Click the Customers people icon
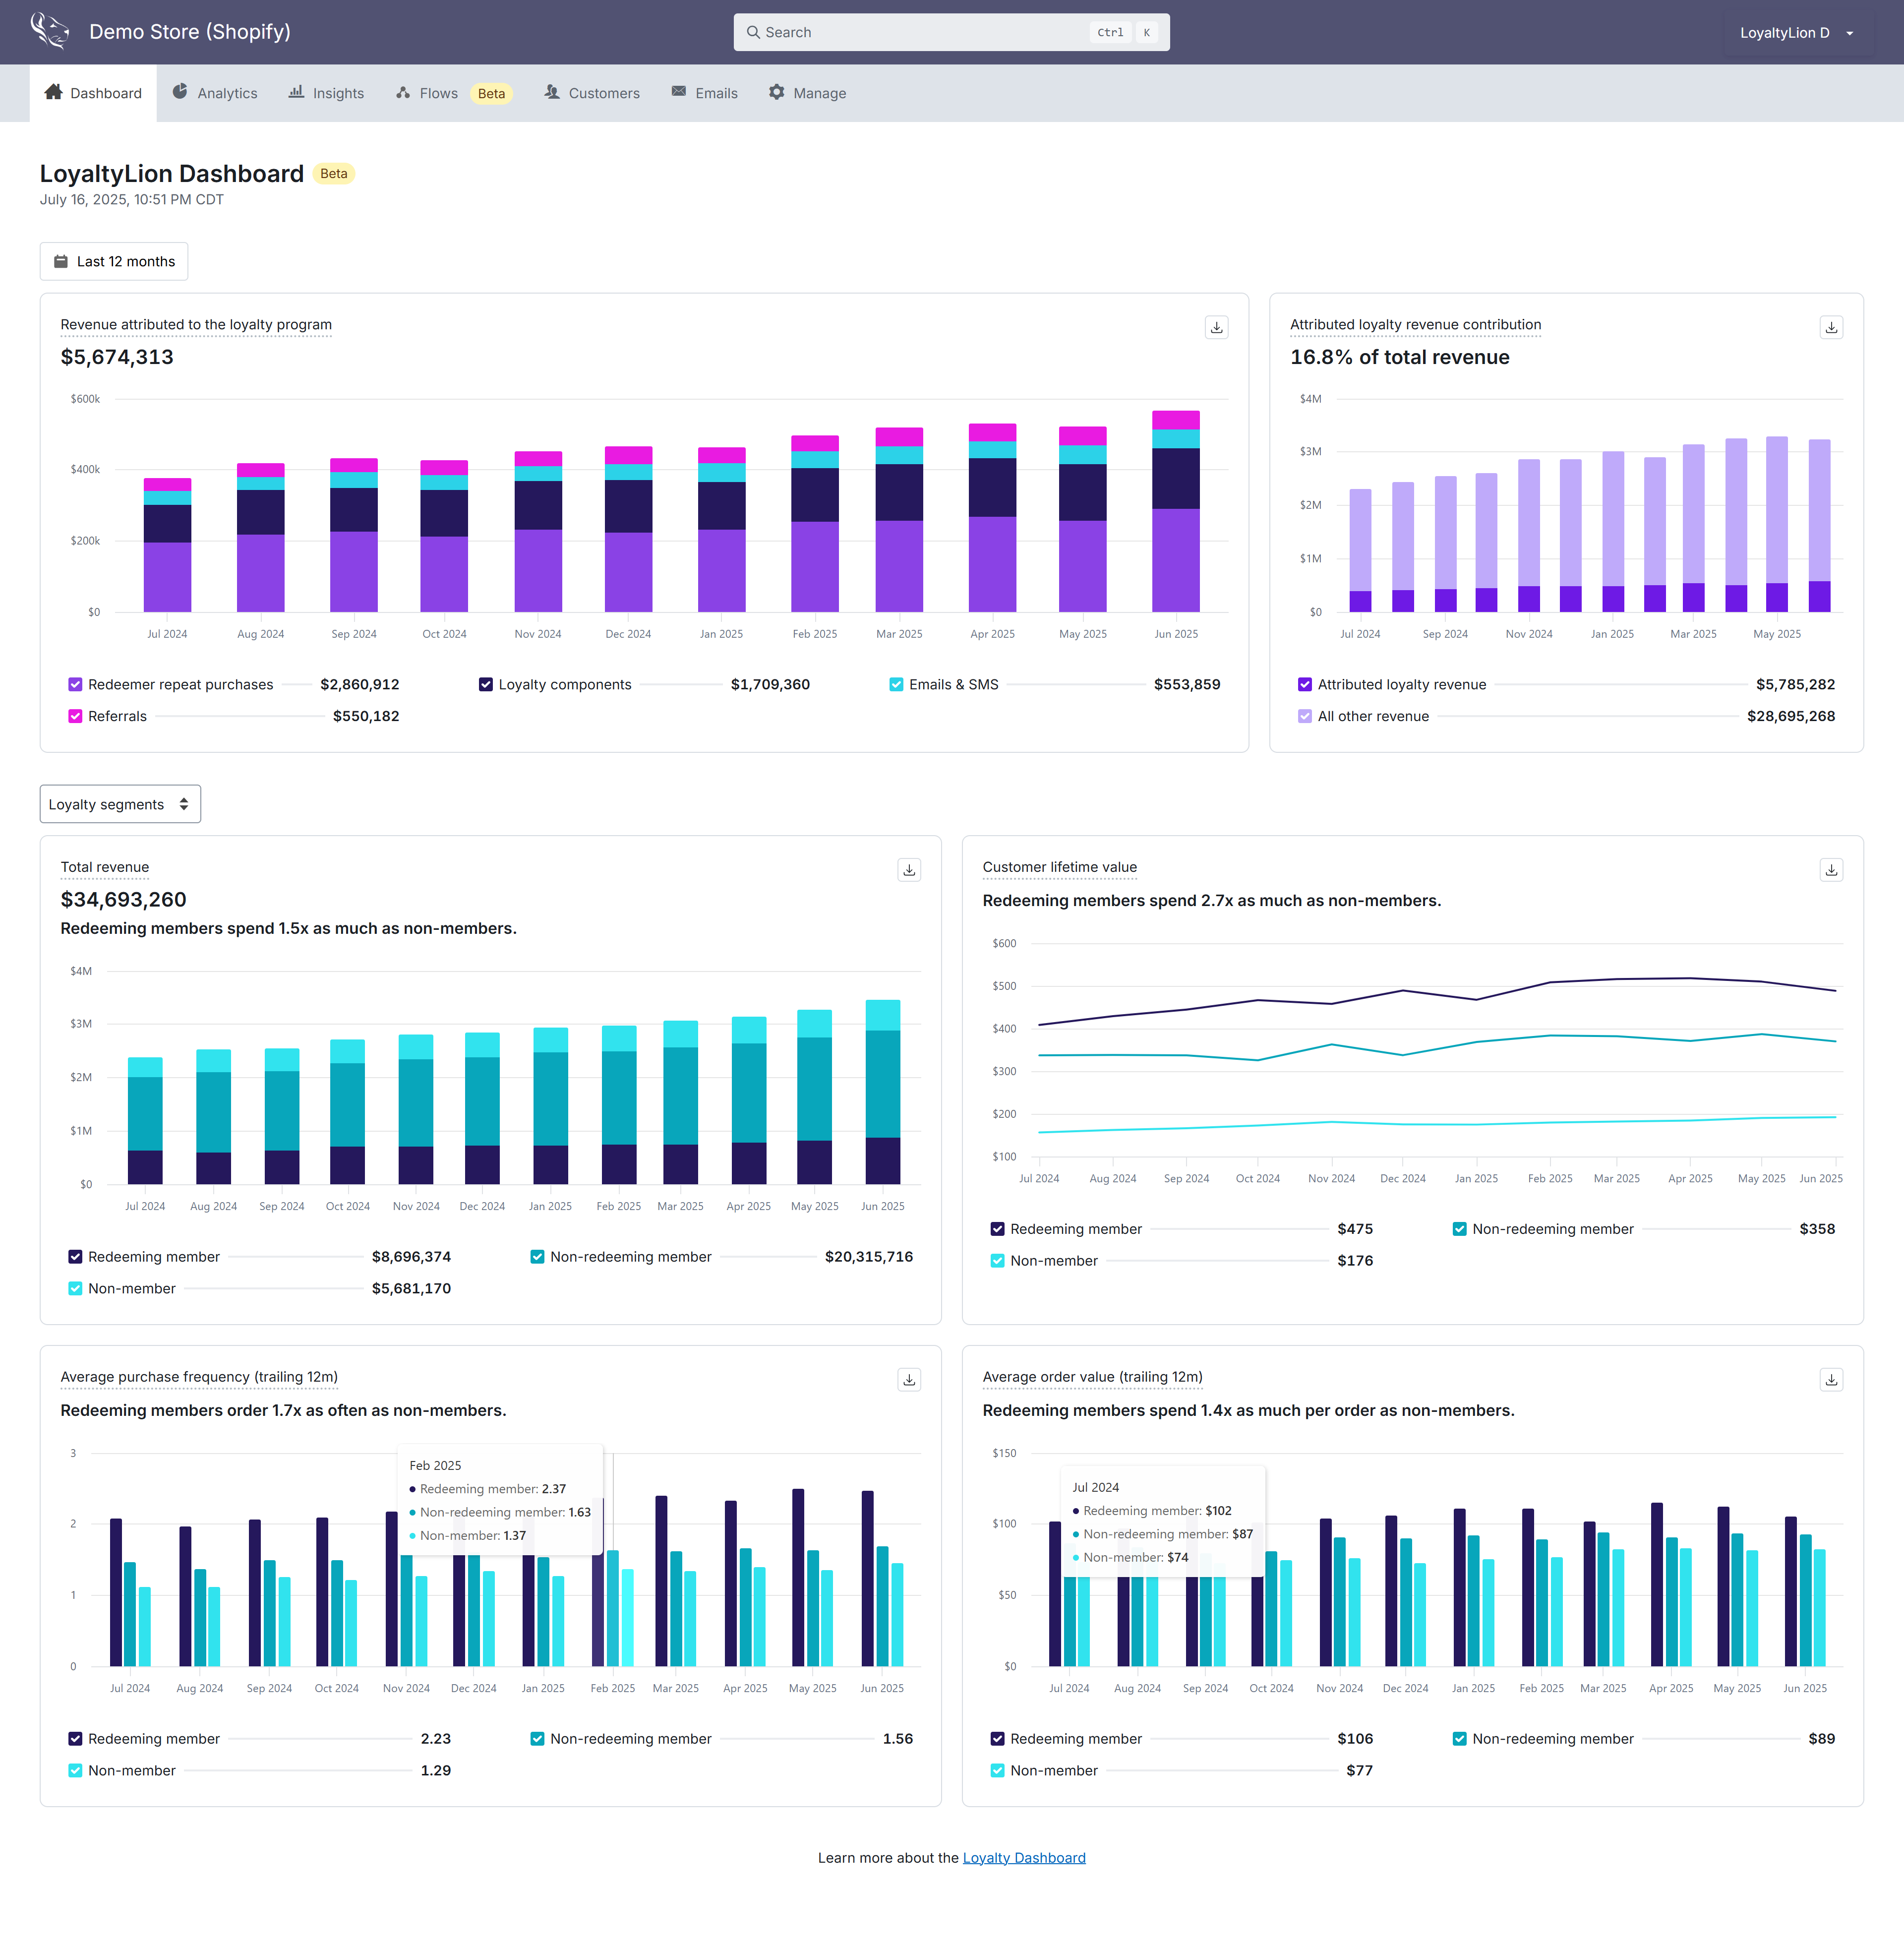Screen dimensions: 1904x1948 552,92
